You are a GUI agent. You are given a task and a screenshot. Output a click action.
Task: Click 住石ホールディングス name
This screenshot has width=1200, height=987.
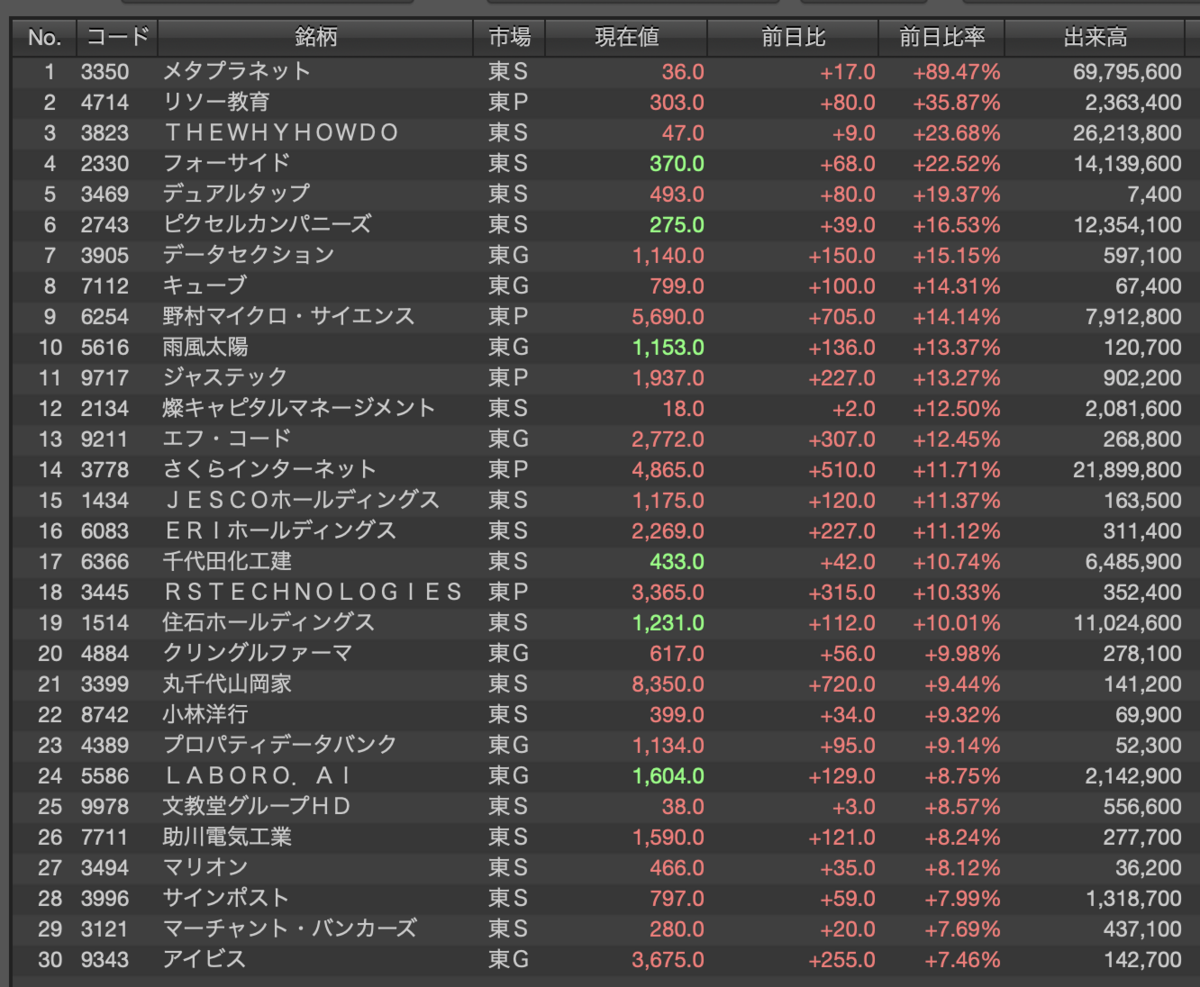[269, 622]
